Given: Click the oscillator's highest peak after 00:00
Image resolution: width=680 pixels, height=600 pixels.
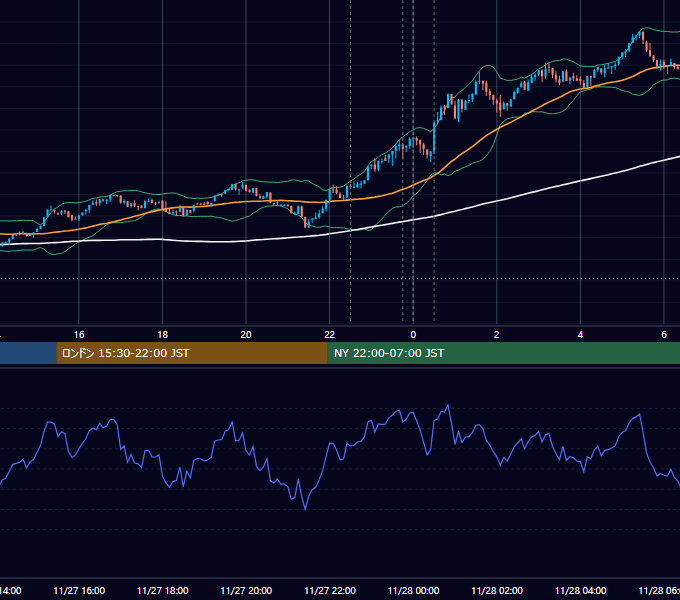Looking at the screenshot, I should [448, 407].
